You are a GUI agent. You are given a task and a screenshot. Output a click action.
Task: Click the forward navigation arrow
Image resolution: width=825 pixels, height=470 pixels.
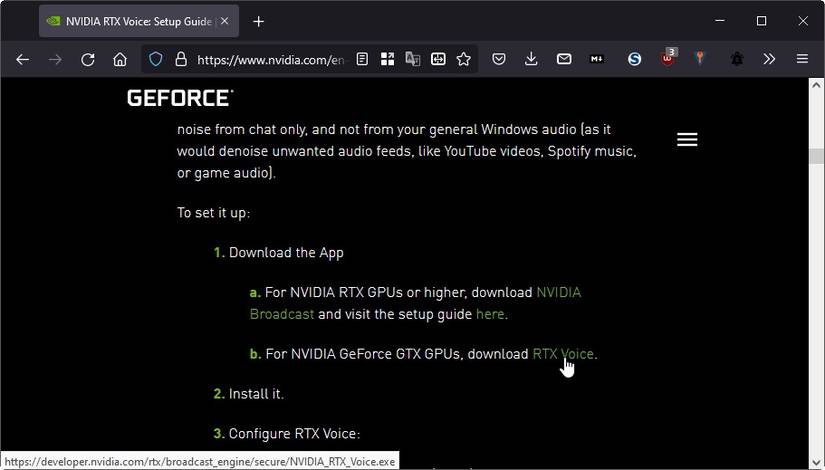55,59
